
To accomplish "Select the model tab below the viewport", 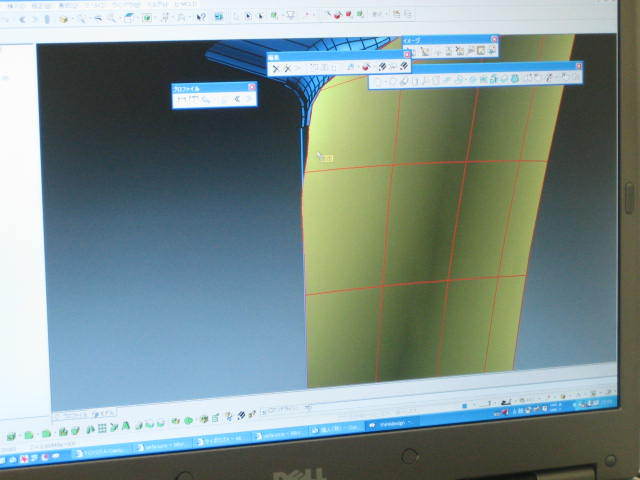I will point(103,410).
